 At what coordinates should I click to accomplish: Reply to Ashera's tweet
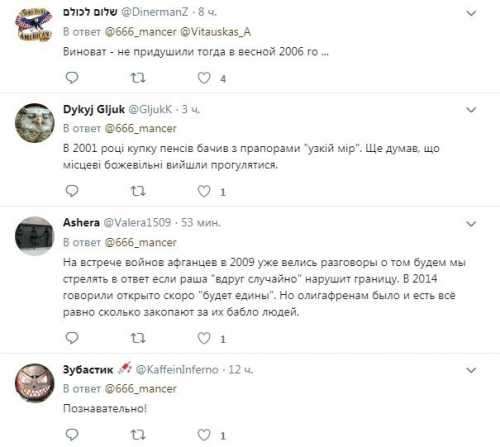[x=72, y=338]
